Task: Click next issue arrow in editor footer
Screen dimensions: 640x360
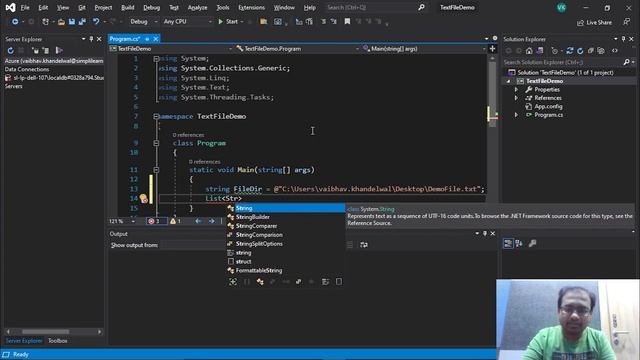Action: 211,221
